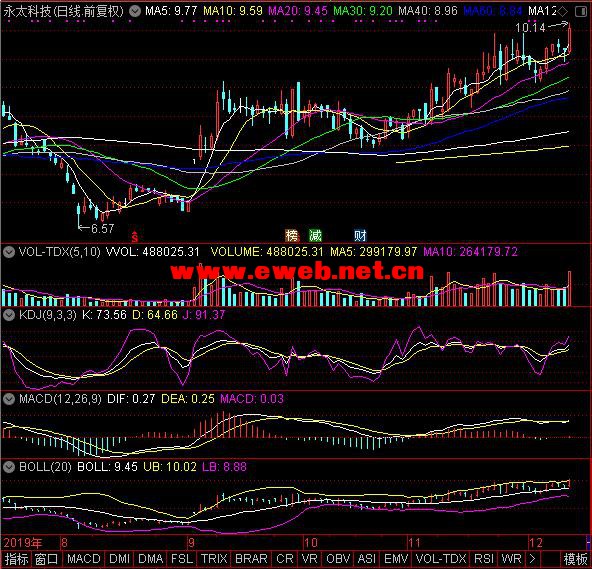Screen dimensions: 592x569
Task: Select the TRIX indicator
Action: point(214,559)
